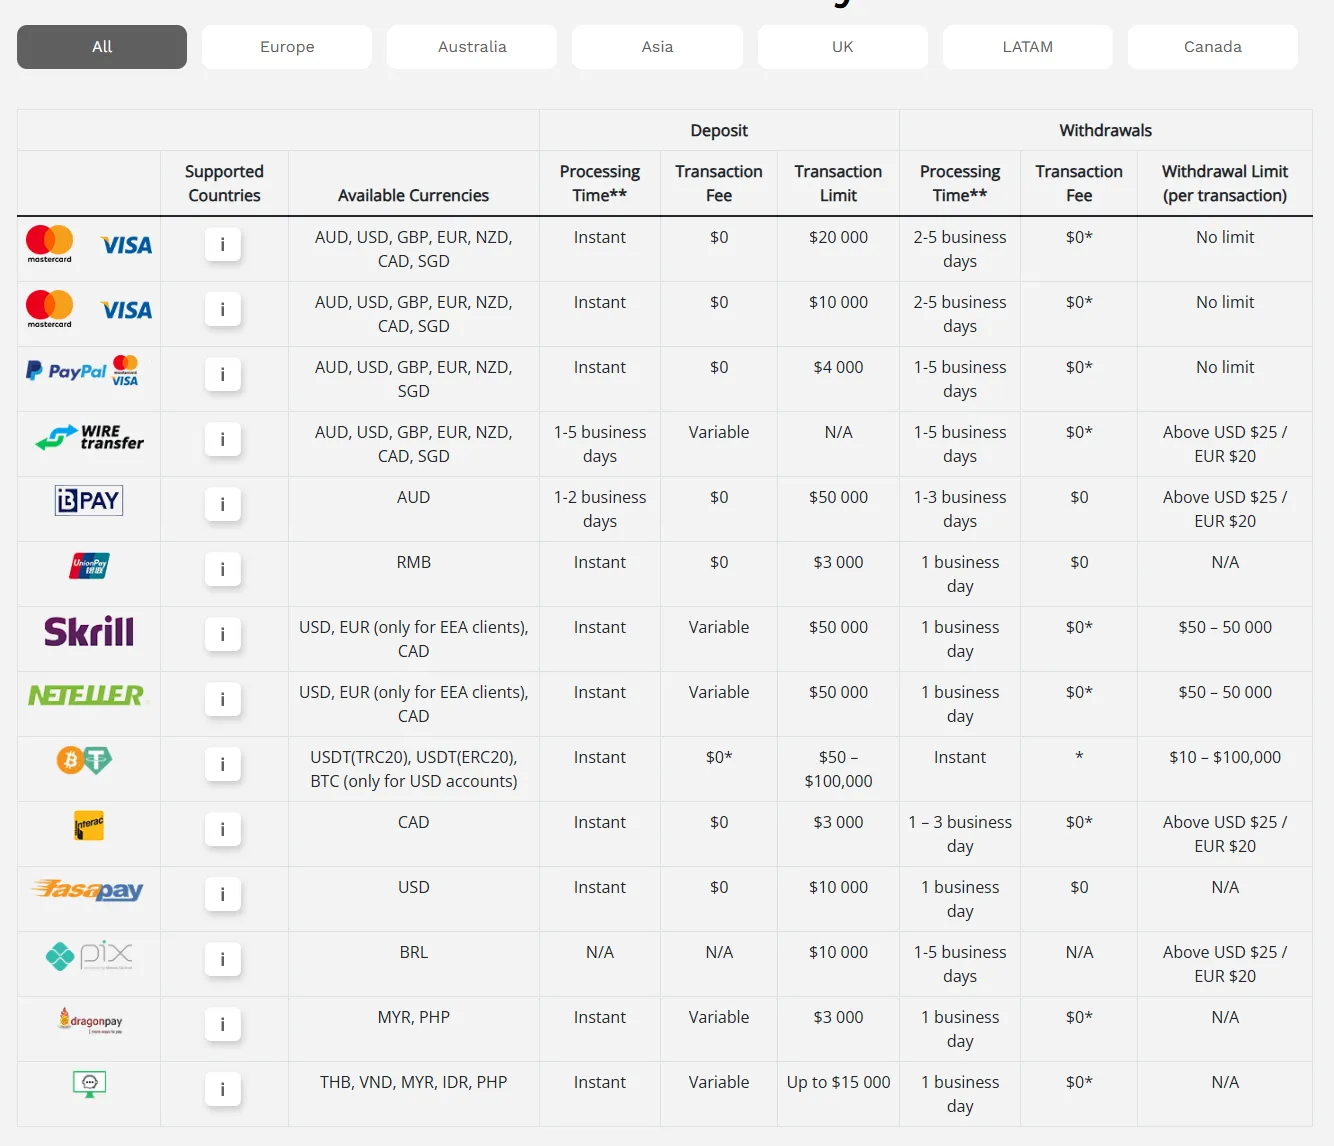Open supported countries info for Wire transfer
The image size is (1334, 1146).
[x=223, y=440]
